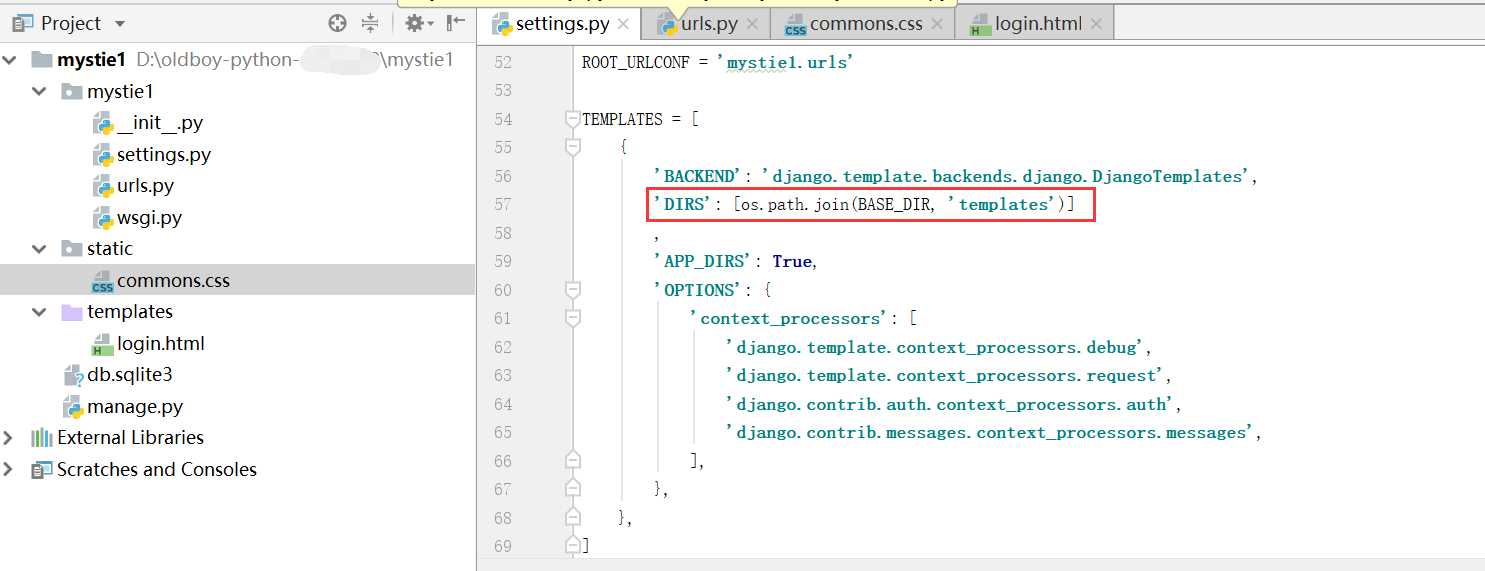Click the fold end marker at line 66
This screenshot has height=571, width=1485.
pyautogui.click(x=573, y=461)
